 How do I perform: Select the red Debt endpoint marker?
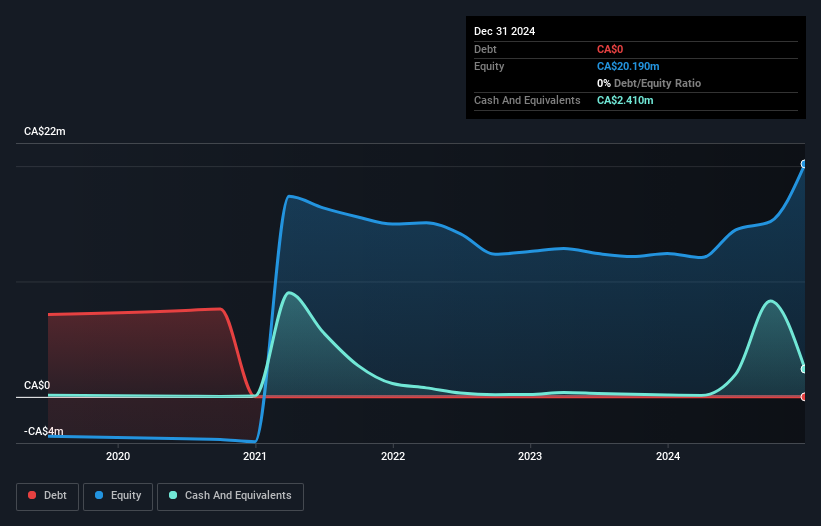point(804,397)
